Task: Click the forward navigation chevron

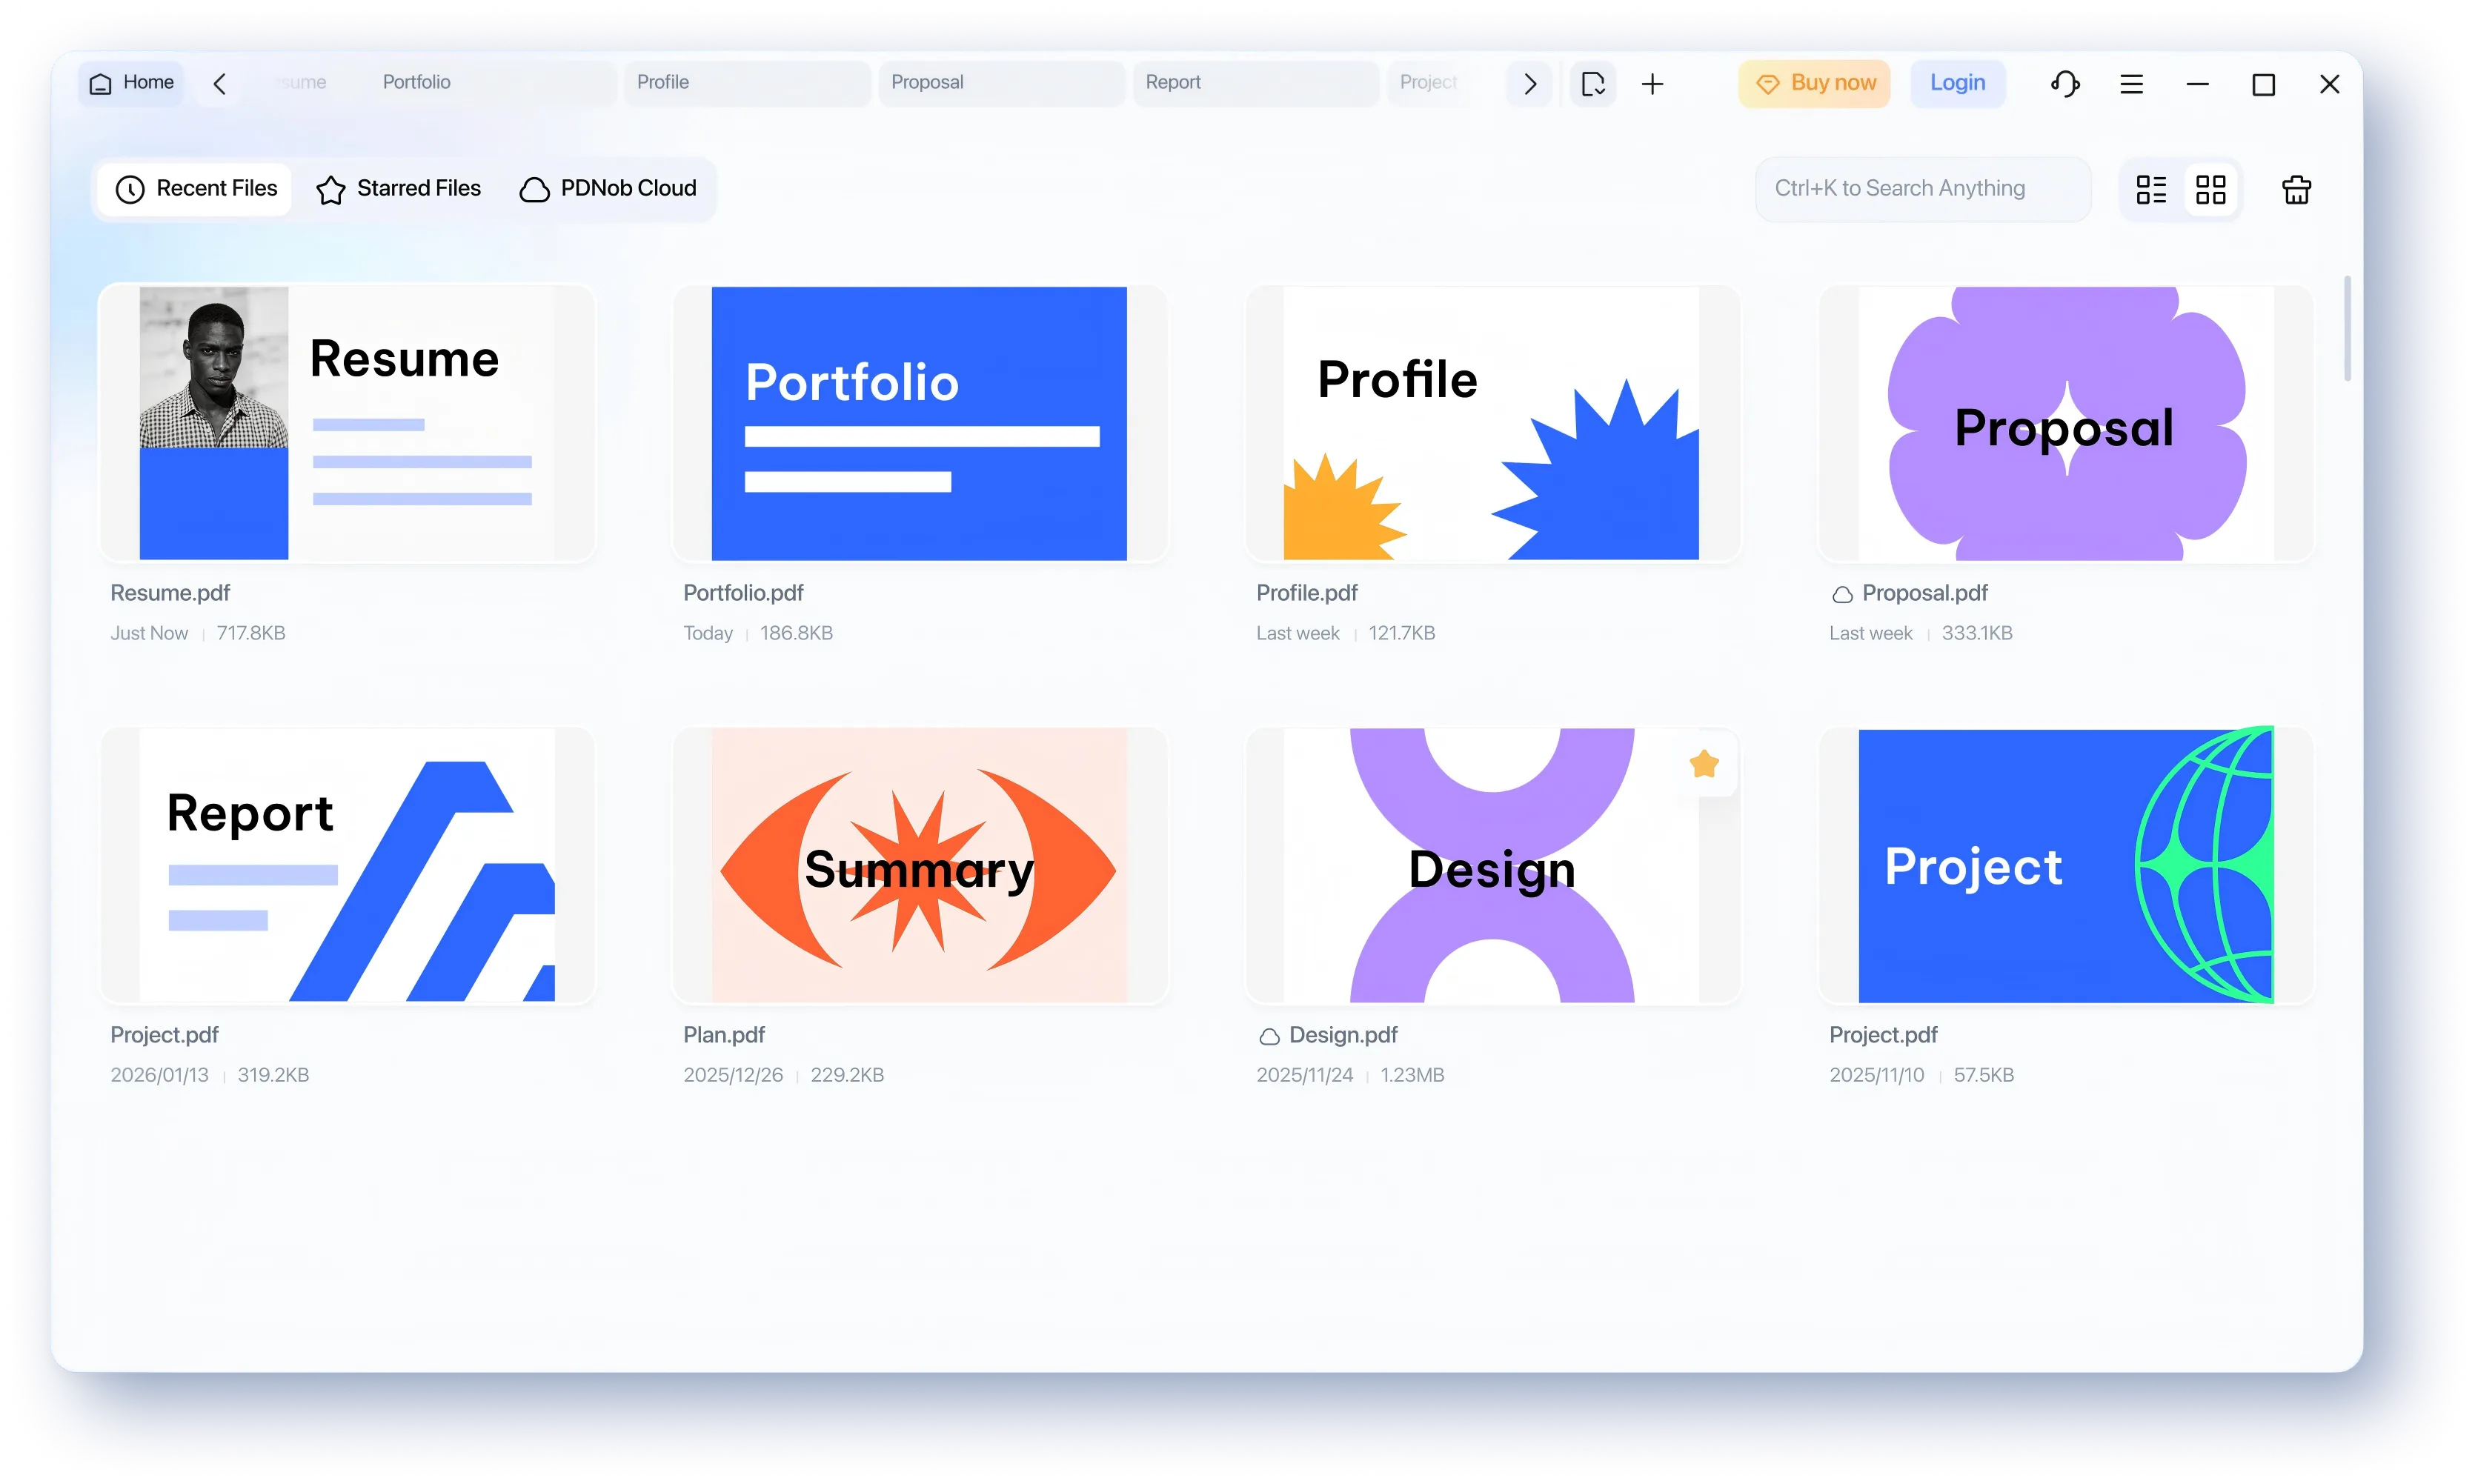Action: click(x=1529, y=83)
